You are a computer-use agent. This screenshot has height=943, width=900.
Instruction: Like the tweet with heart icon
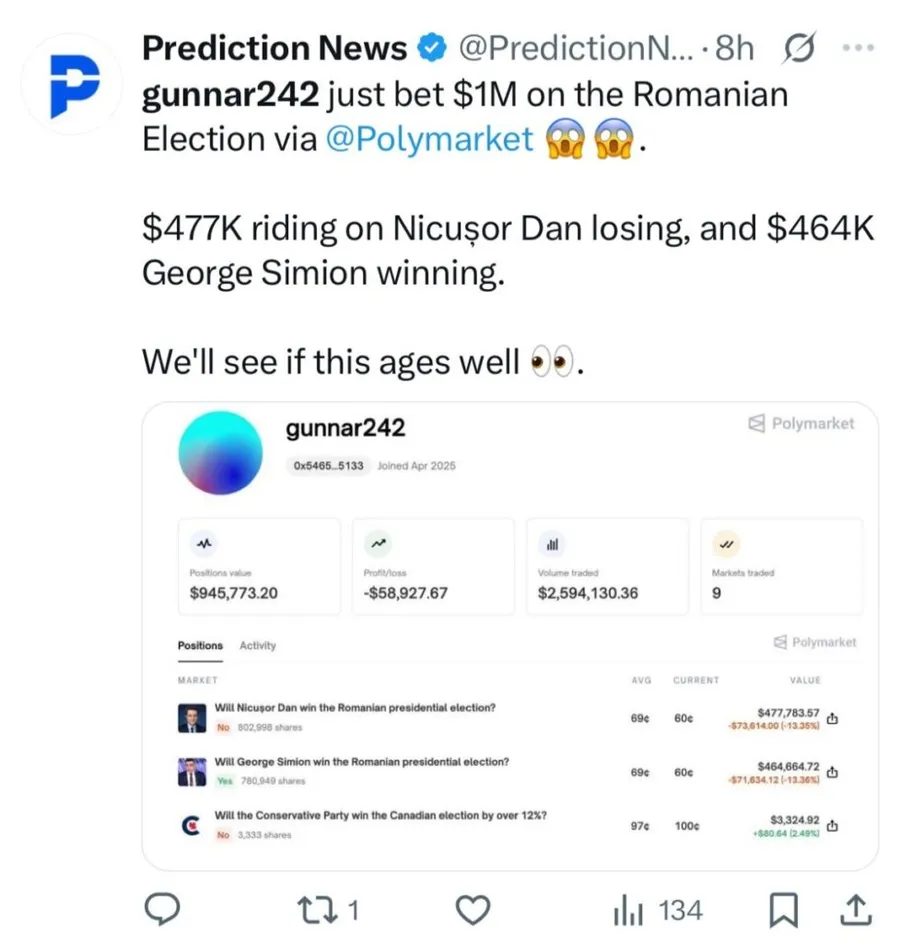click(x=473, y=909)
